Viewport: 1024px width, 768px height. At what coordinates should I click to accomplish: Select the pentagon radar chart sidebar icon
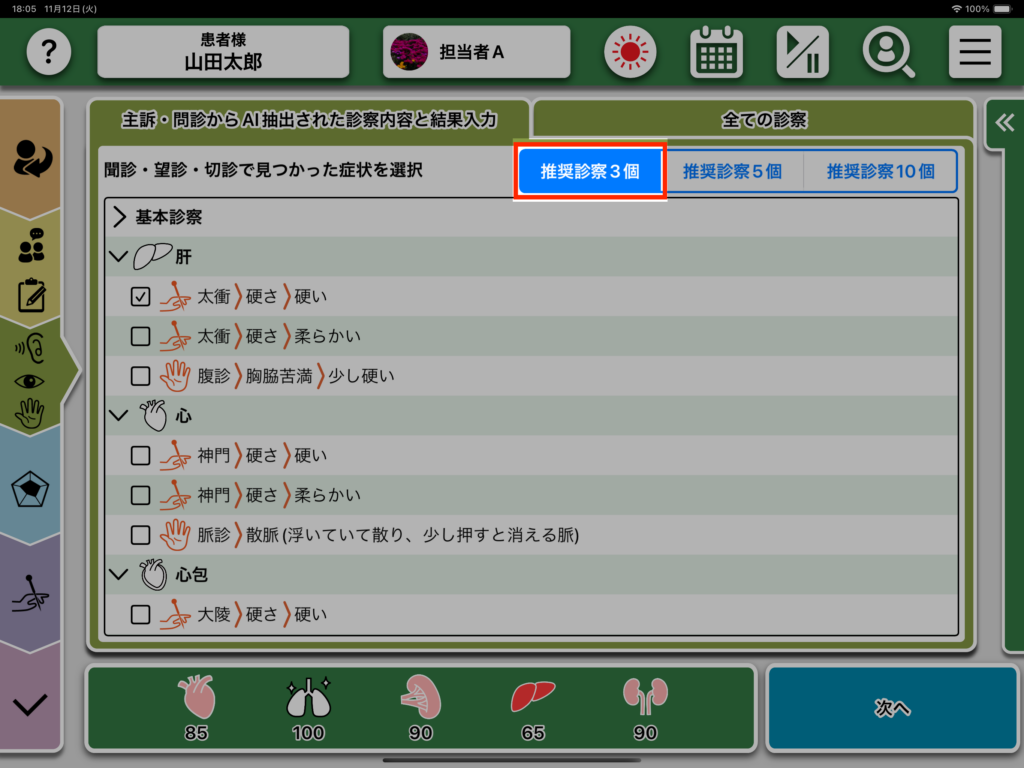(31, 491)
